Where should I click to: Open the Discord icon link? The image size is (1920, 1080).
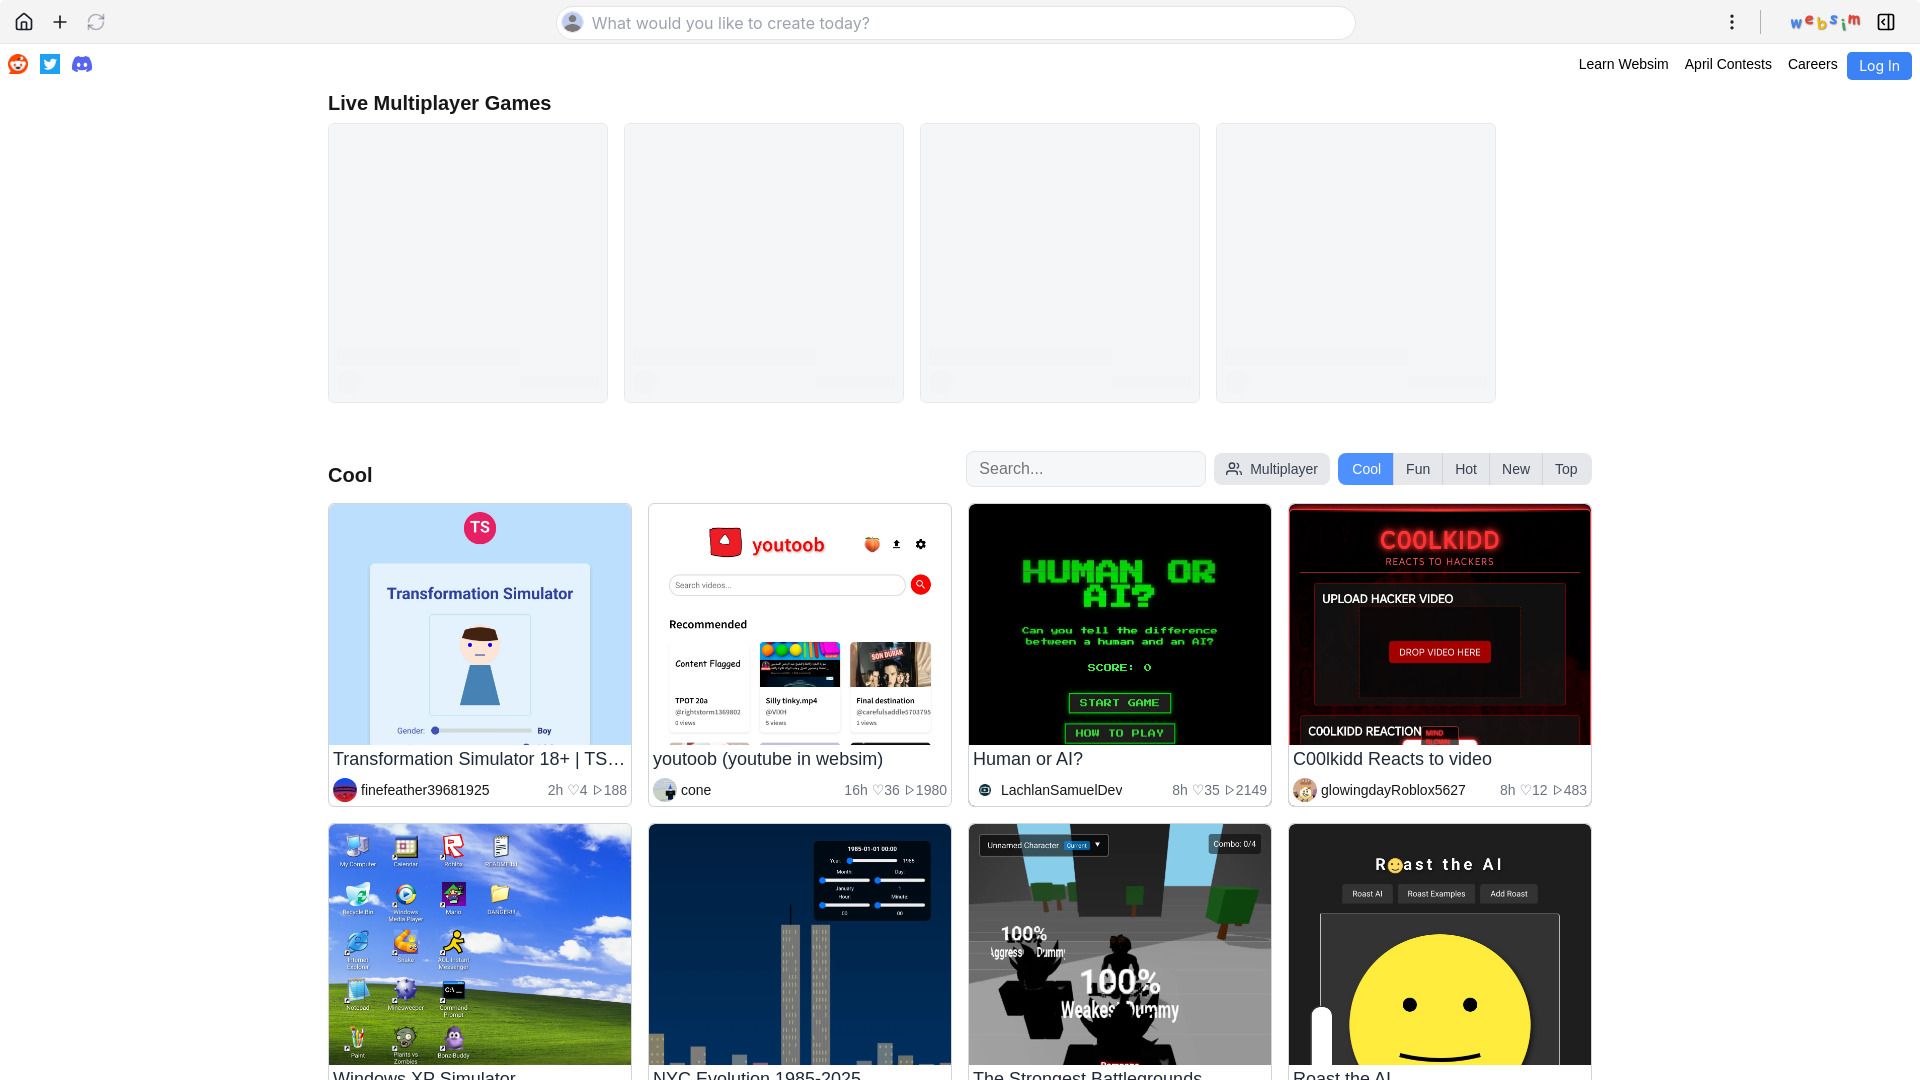(x=81, y=64)
